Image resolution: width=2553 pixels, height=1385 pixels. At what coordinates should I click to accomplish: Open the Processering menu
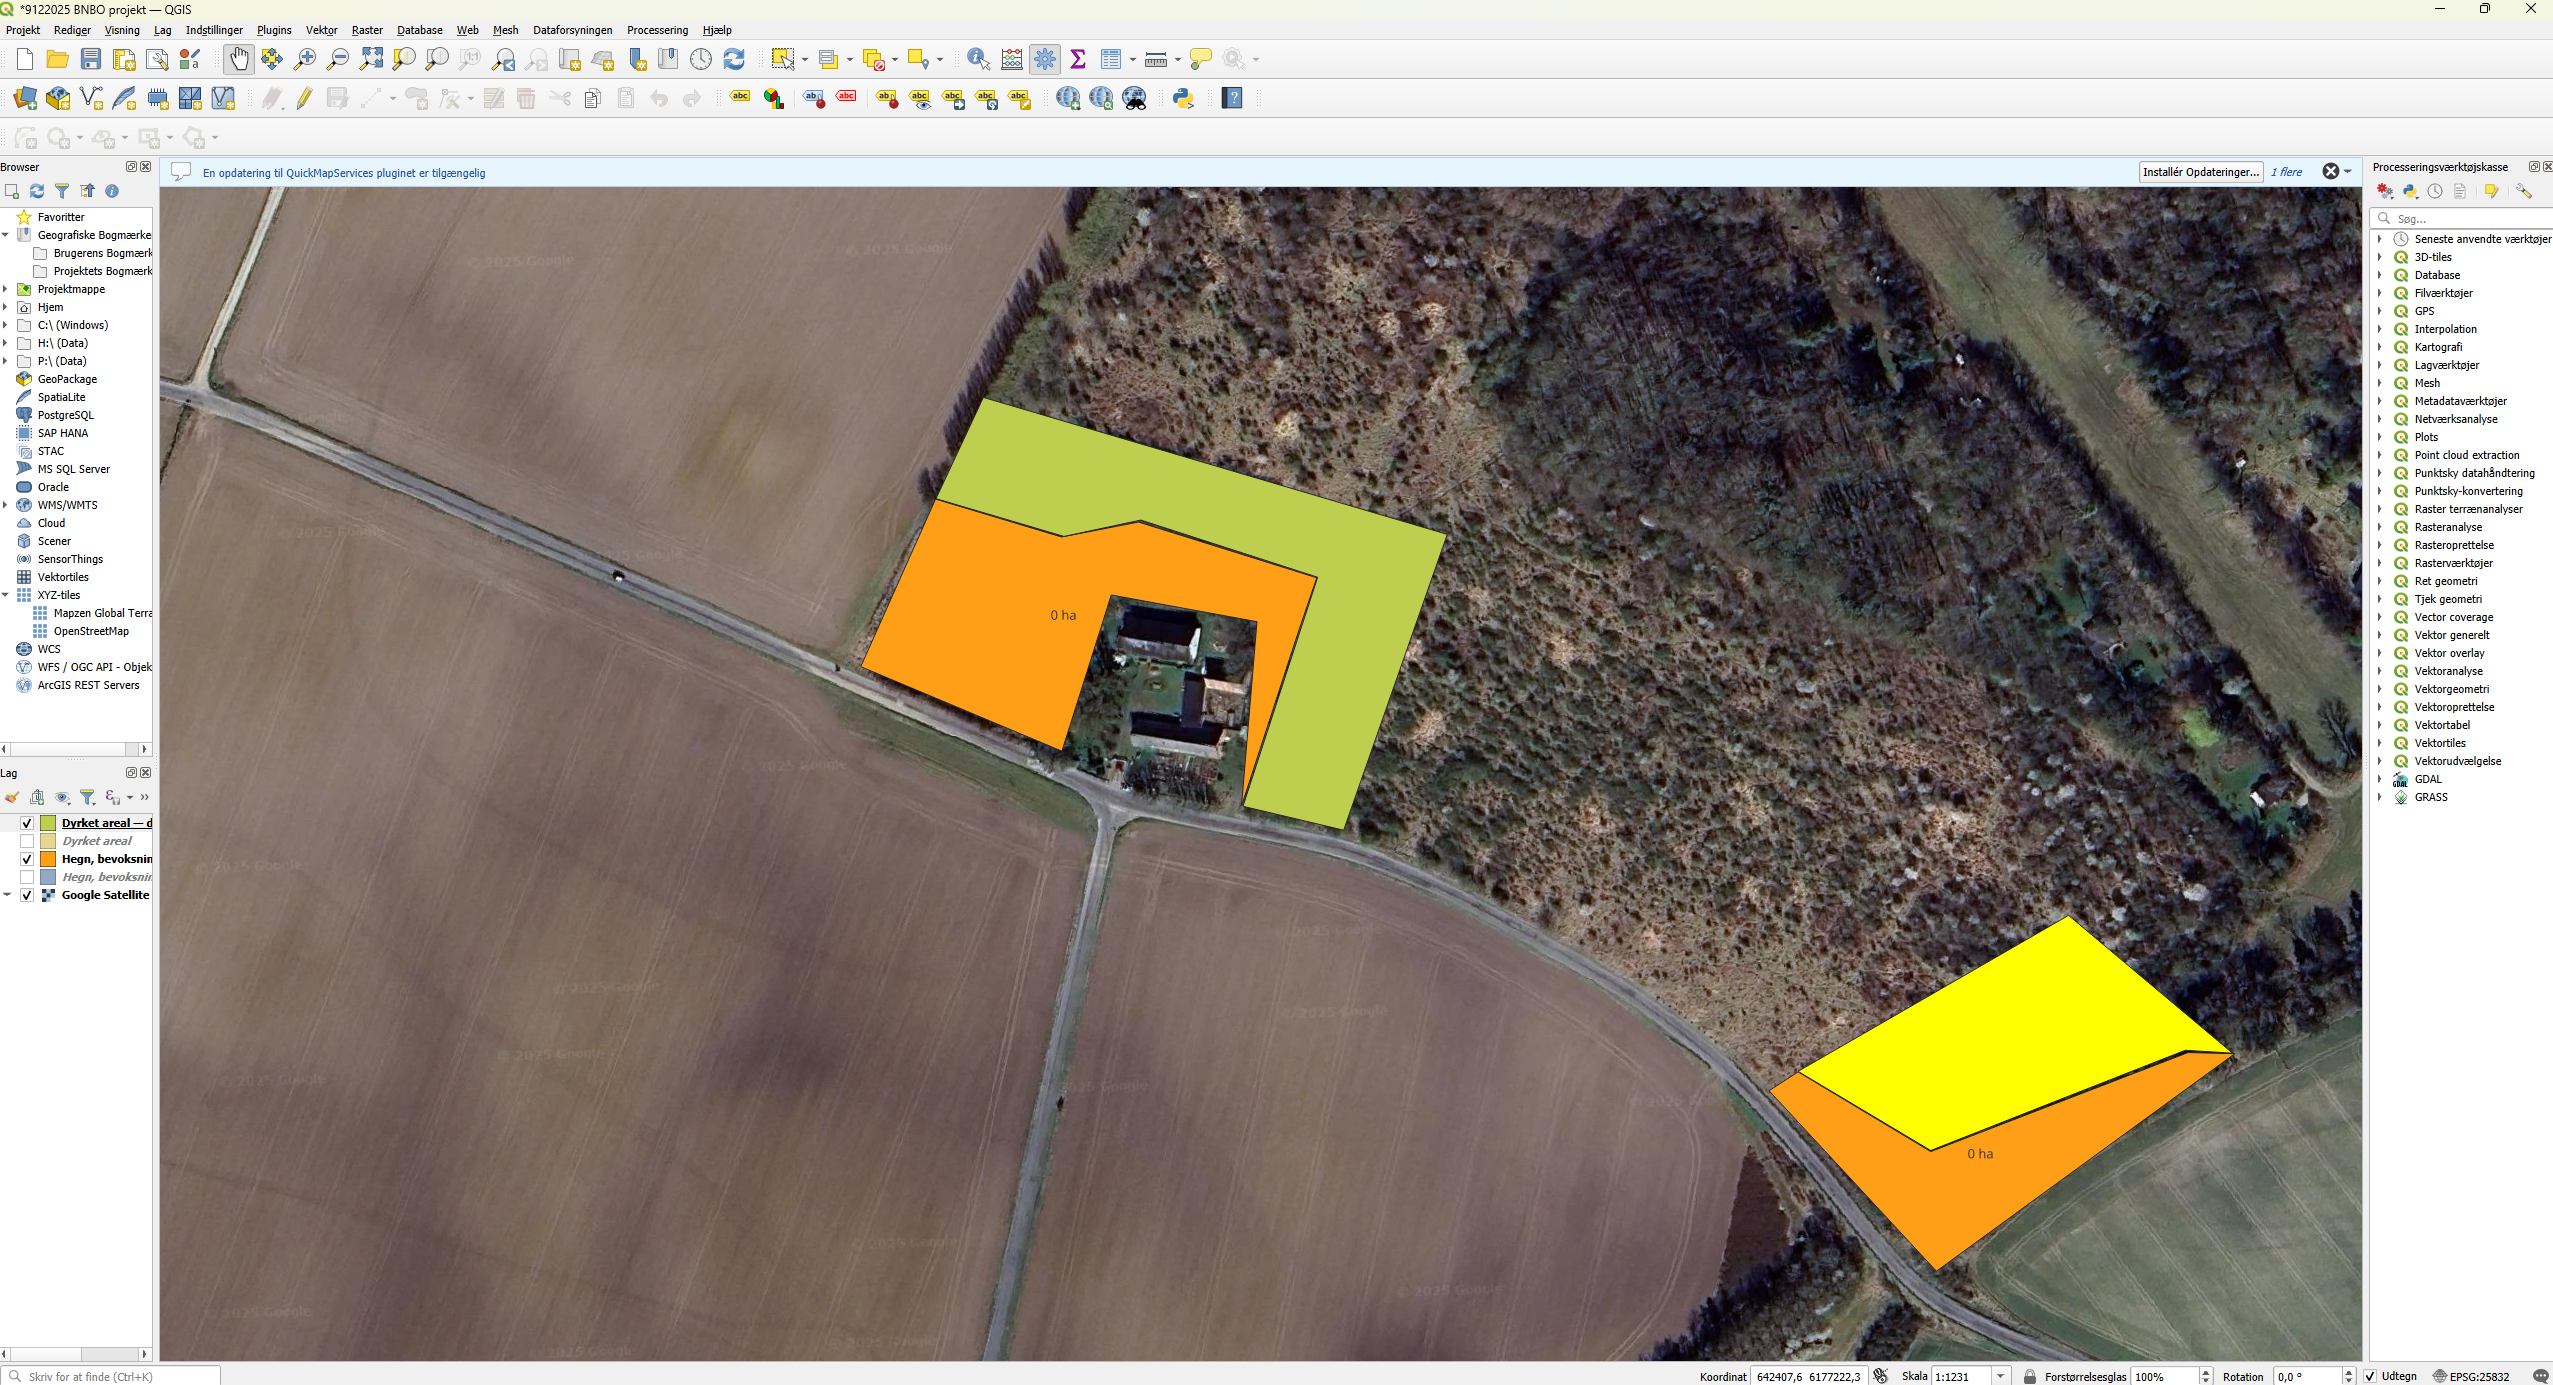coord(657,30)
